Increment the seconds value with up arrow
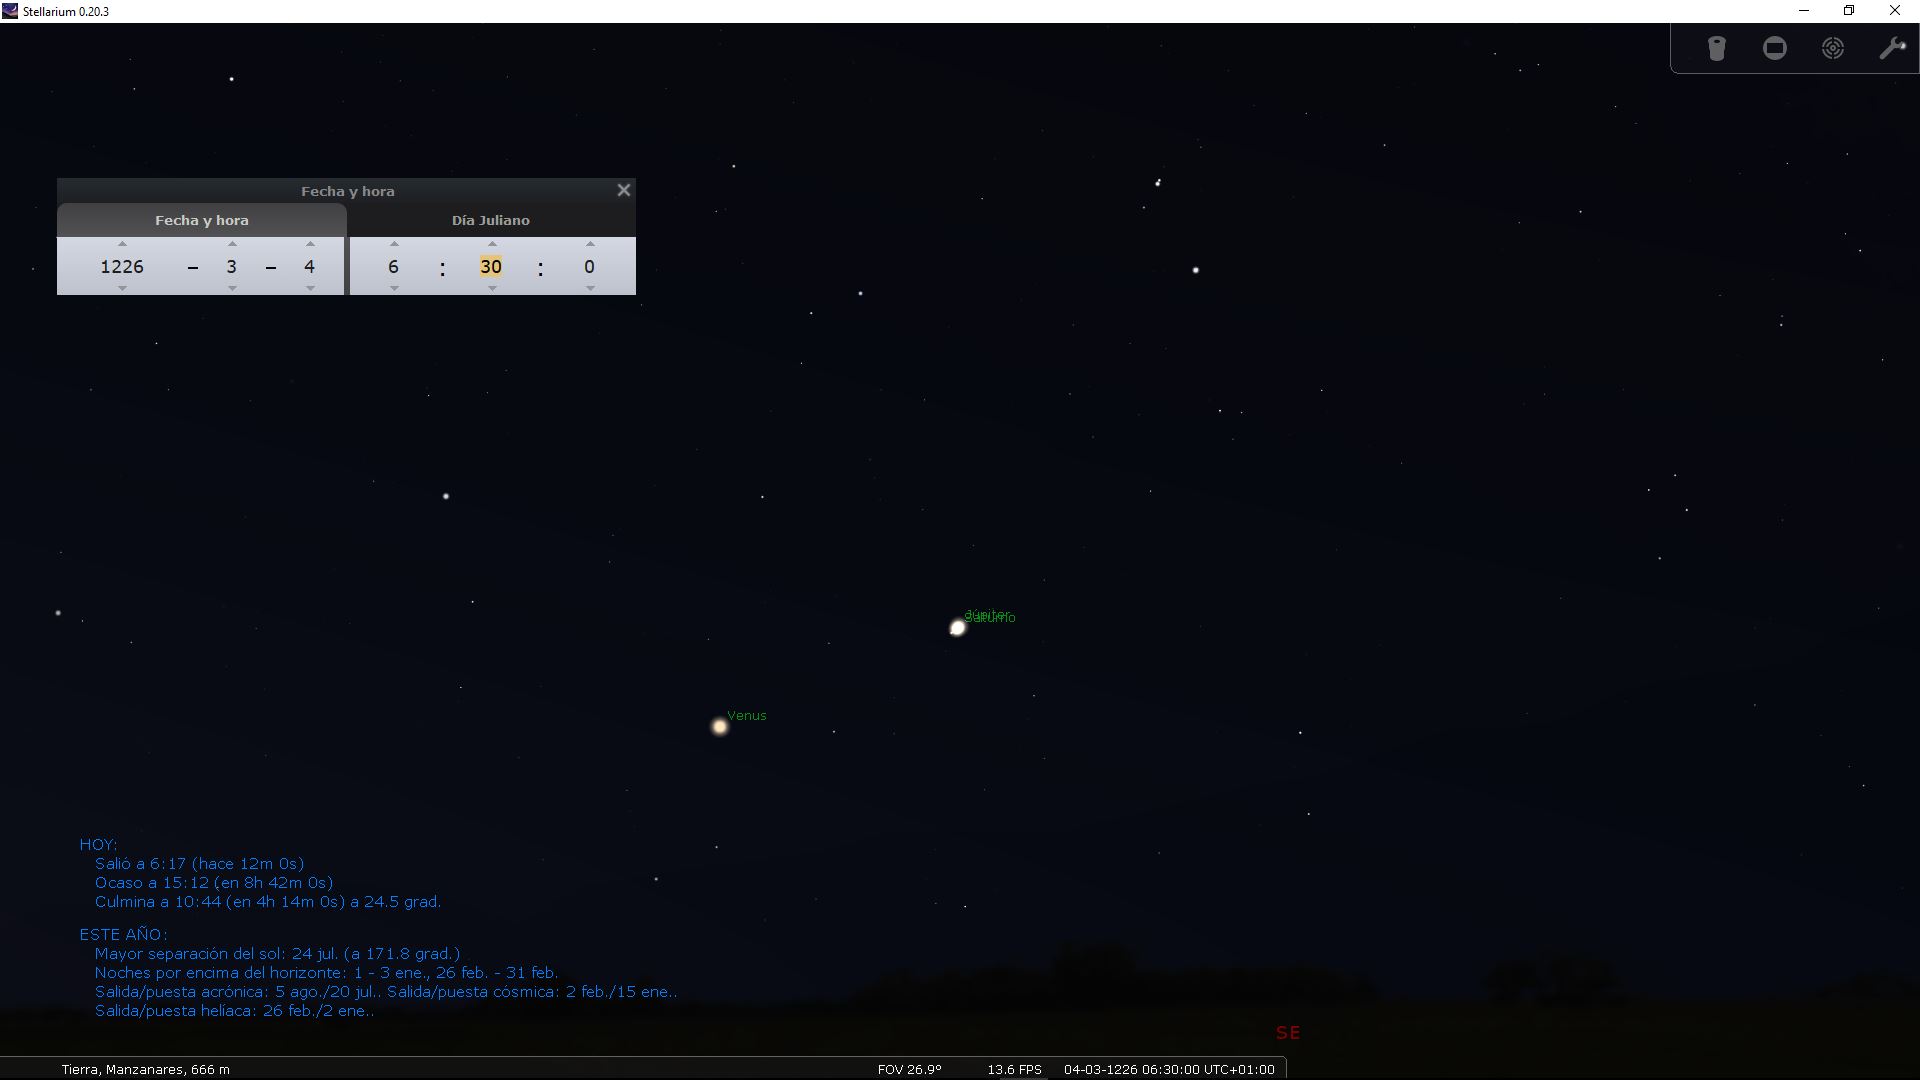The height and width of the screenshot is (1080, 1920). coord(590,244)
